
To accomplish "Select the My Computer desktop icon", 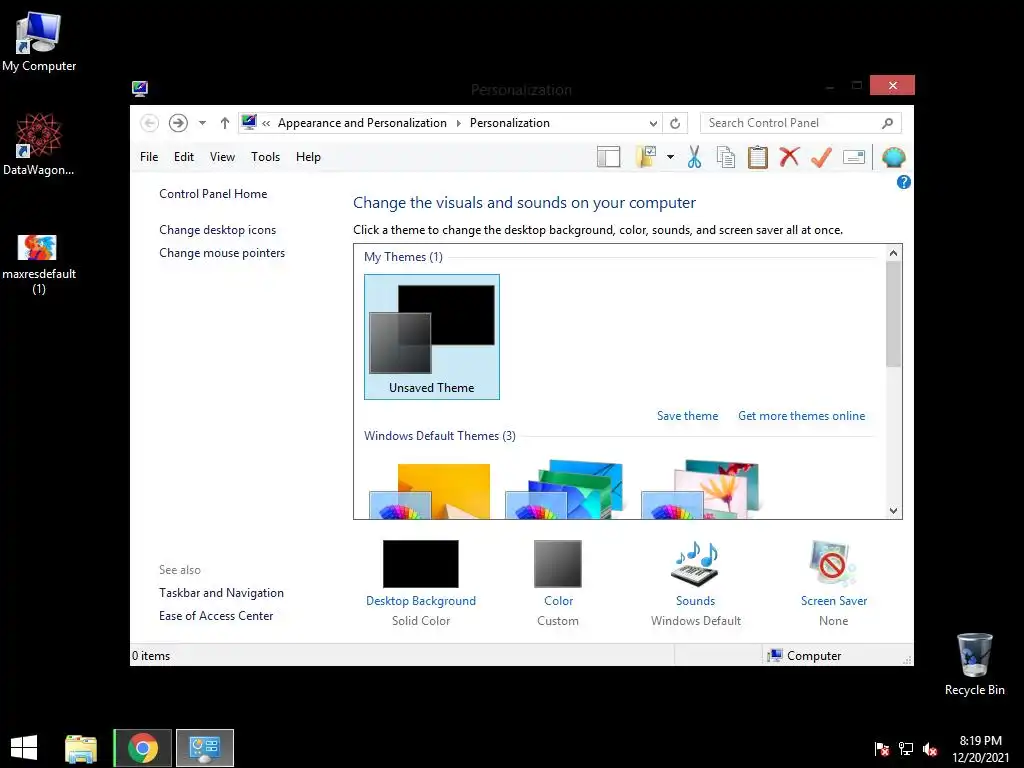I will click(x=39, y=42).
